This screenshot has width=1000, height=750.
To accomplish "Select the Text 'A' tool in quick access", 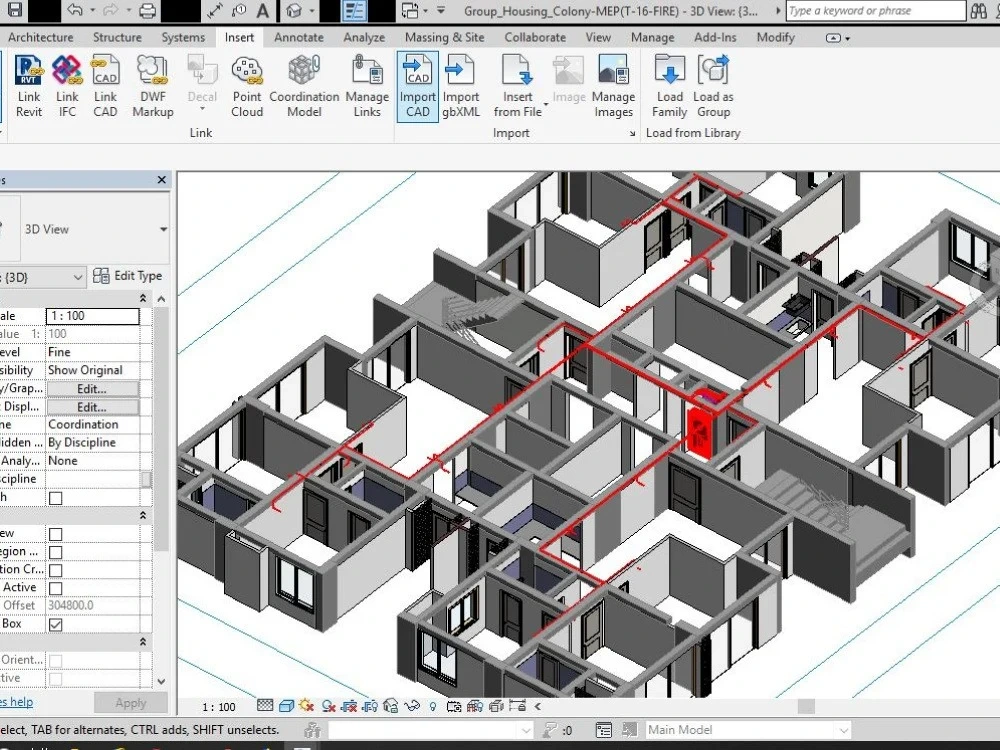I will [263, 11].
